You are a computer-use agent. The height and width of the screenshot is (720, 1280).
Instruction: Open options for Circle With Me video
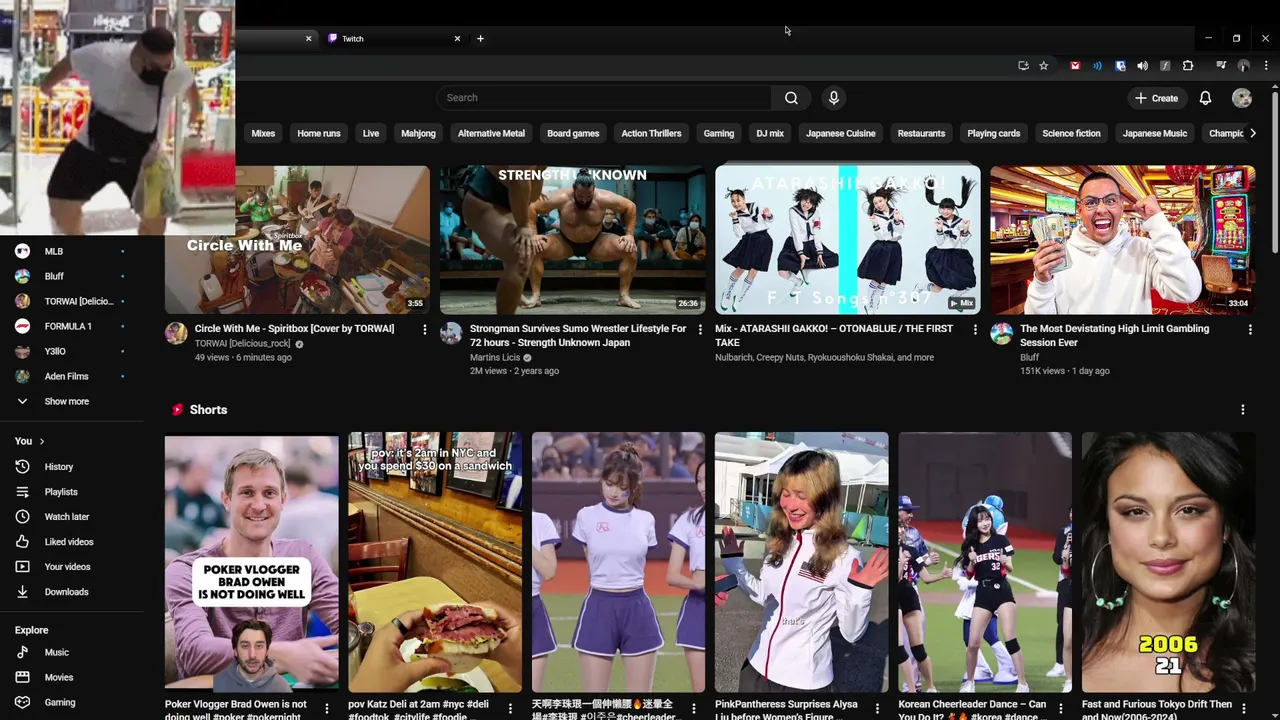pyautogui.click(x=424, y=329)
